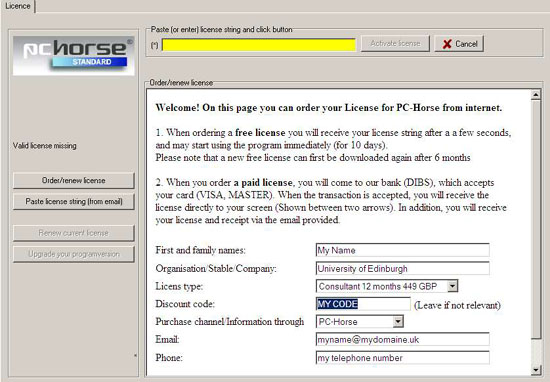Image resolution: width=550 pixels, height=382 pixels.
Task: Click the 'Discount code:' label
Action: pos(185,304)
